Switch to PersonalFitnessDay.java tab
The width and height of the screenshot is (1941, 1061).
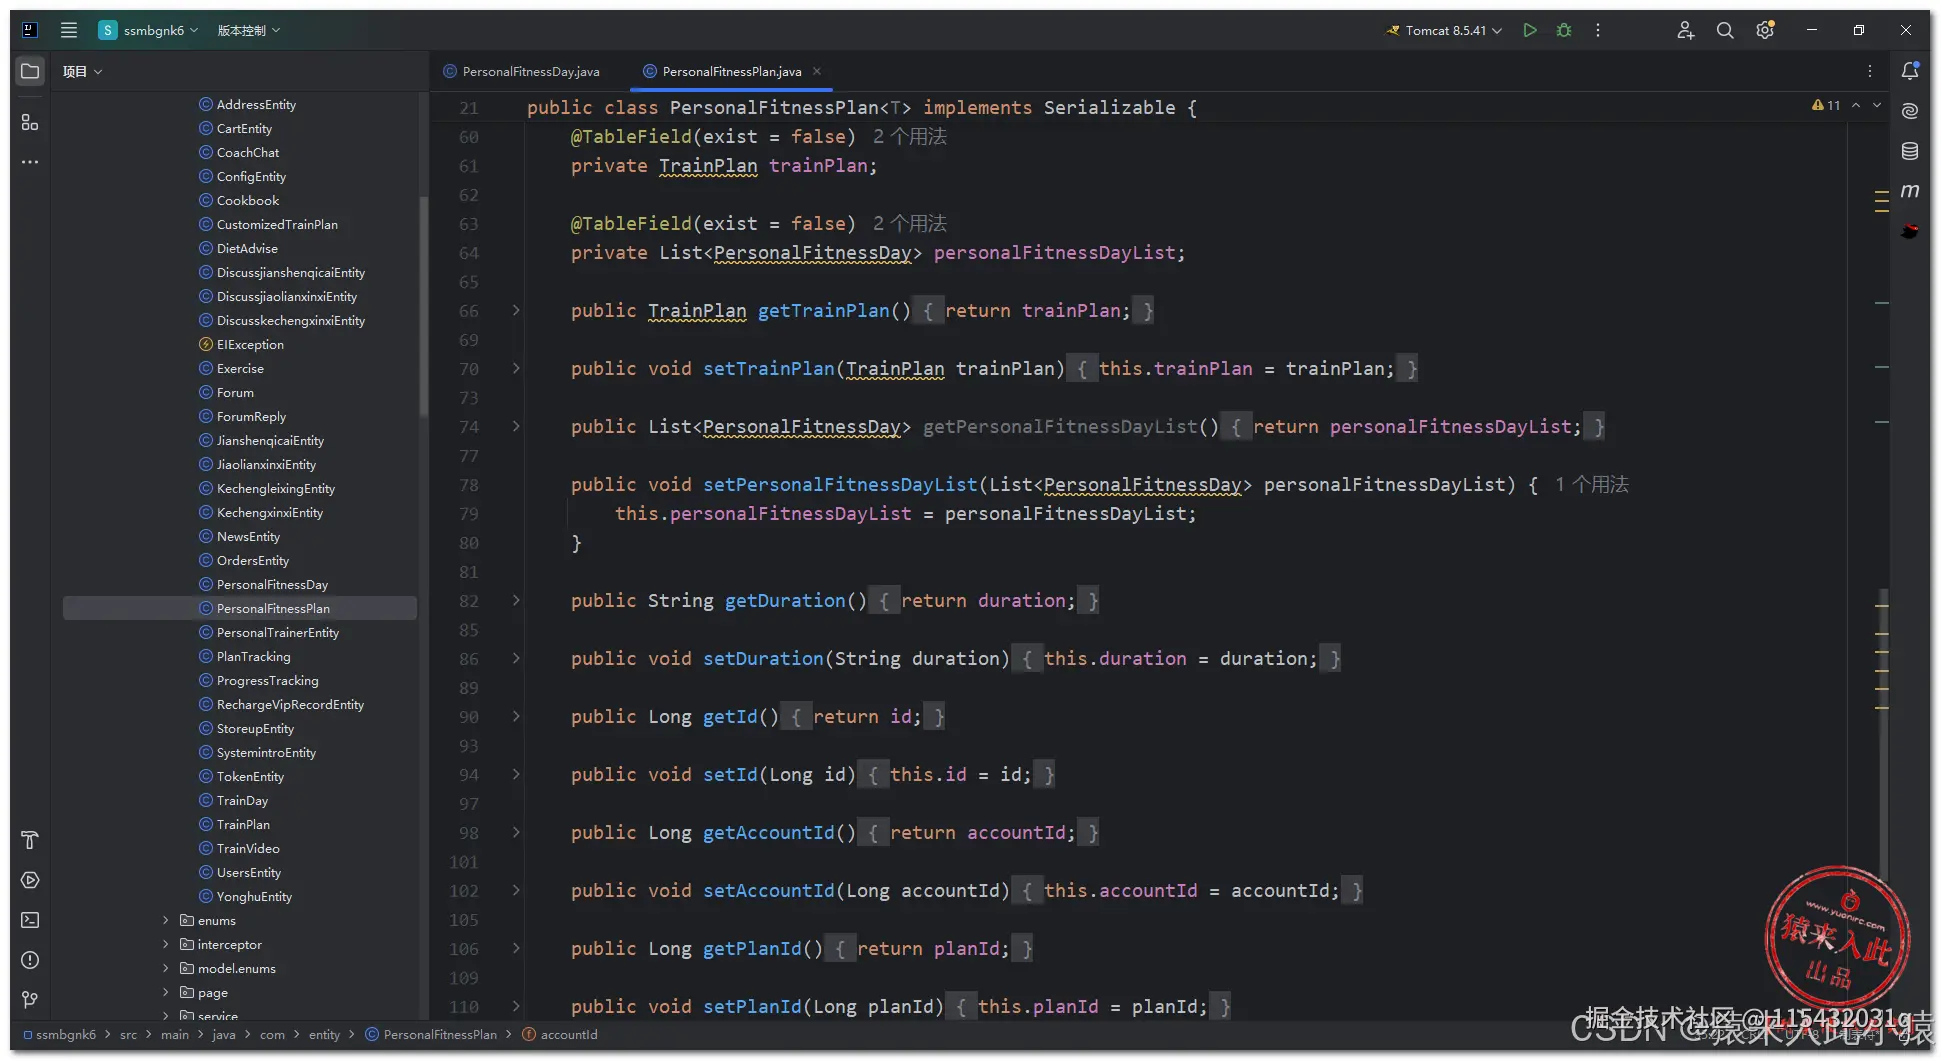click(521, 71)
